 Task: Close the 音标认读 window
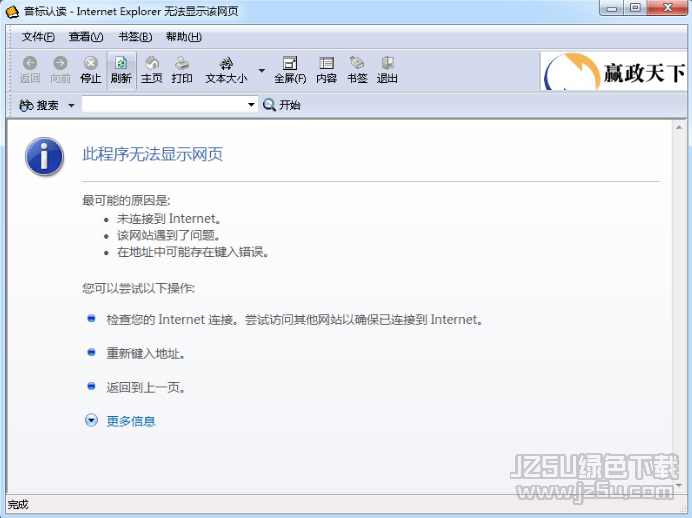point(668,8)
